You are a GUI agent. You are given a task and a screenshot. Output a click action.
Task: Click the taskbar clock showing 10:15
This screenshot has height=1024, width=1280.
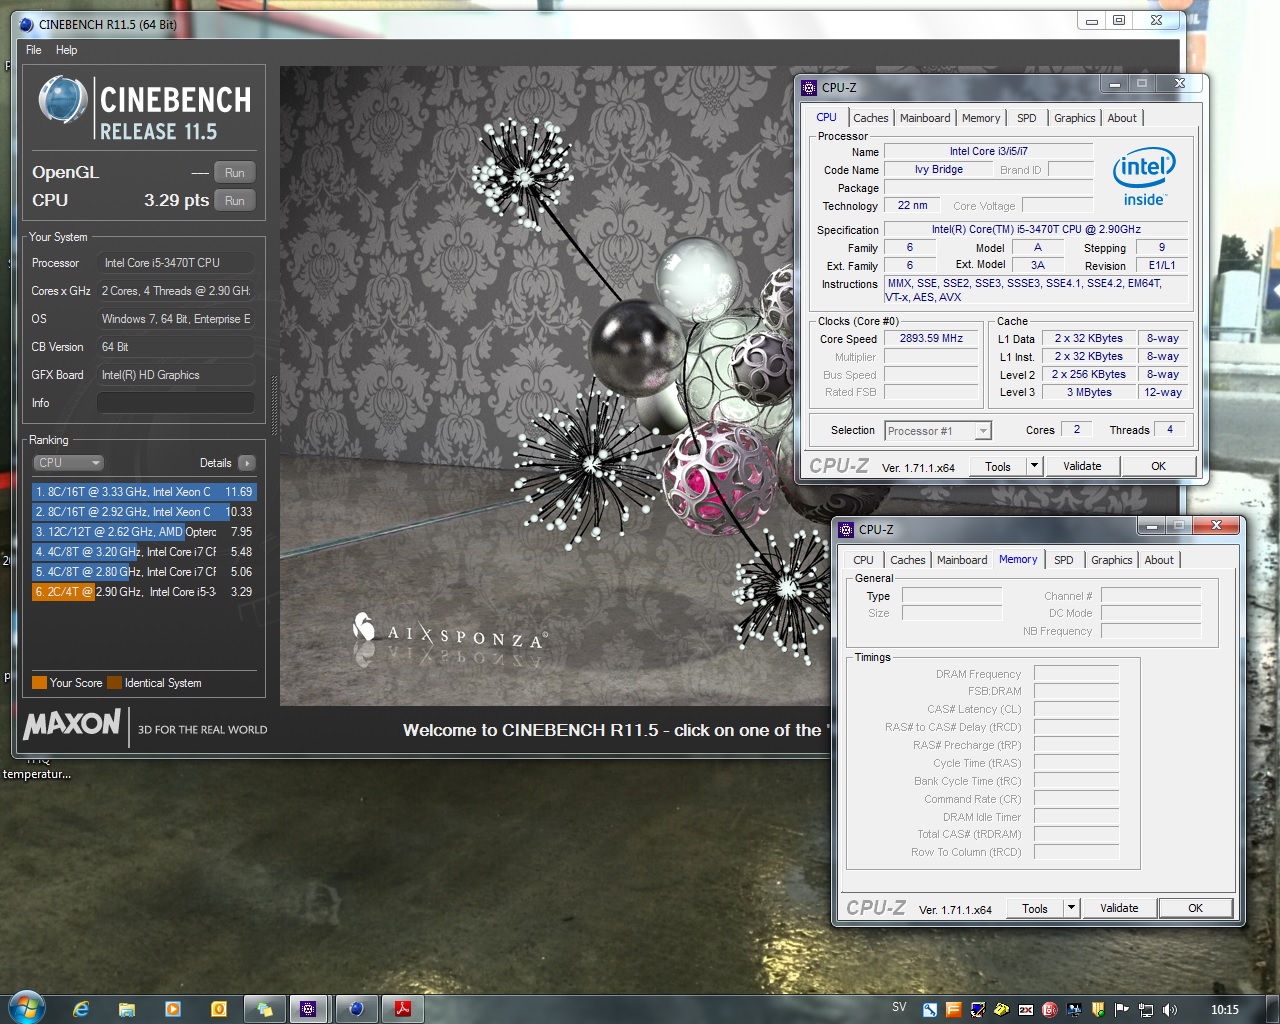1224,1010
